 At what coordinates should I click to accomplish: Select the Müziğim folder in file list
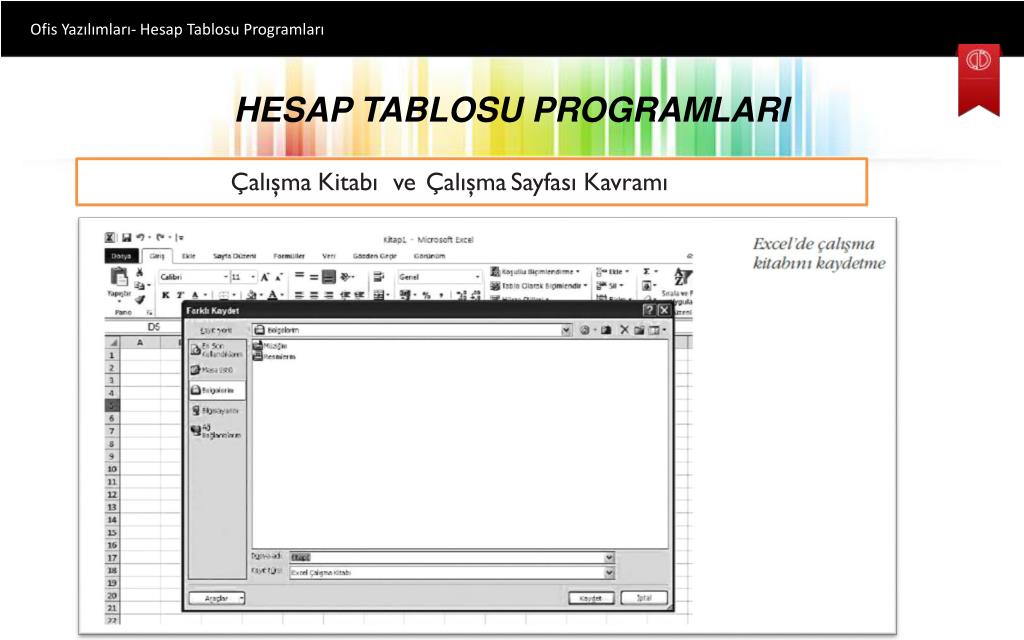pos(270,345)
